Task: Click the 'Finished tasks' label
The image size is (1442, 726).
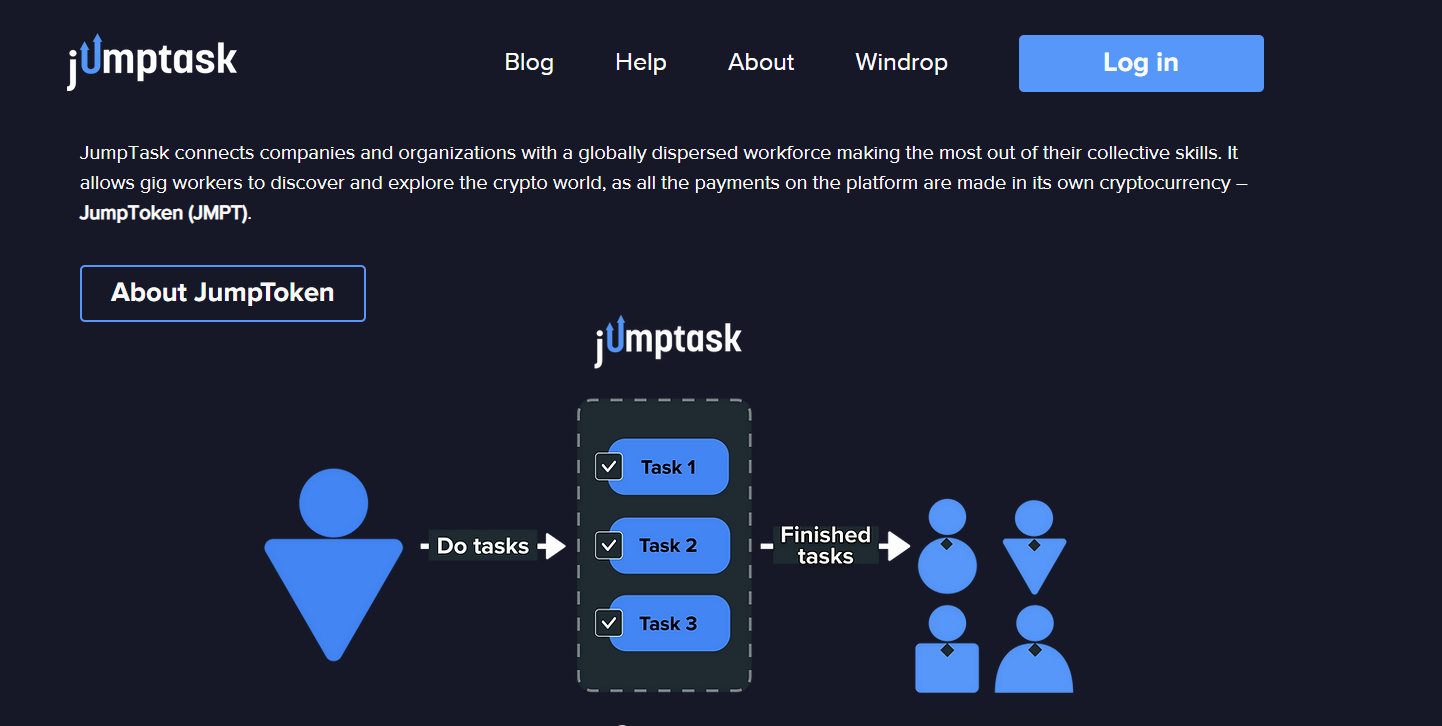Action: point(825,545)
